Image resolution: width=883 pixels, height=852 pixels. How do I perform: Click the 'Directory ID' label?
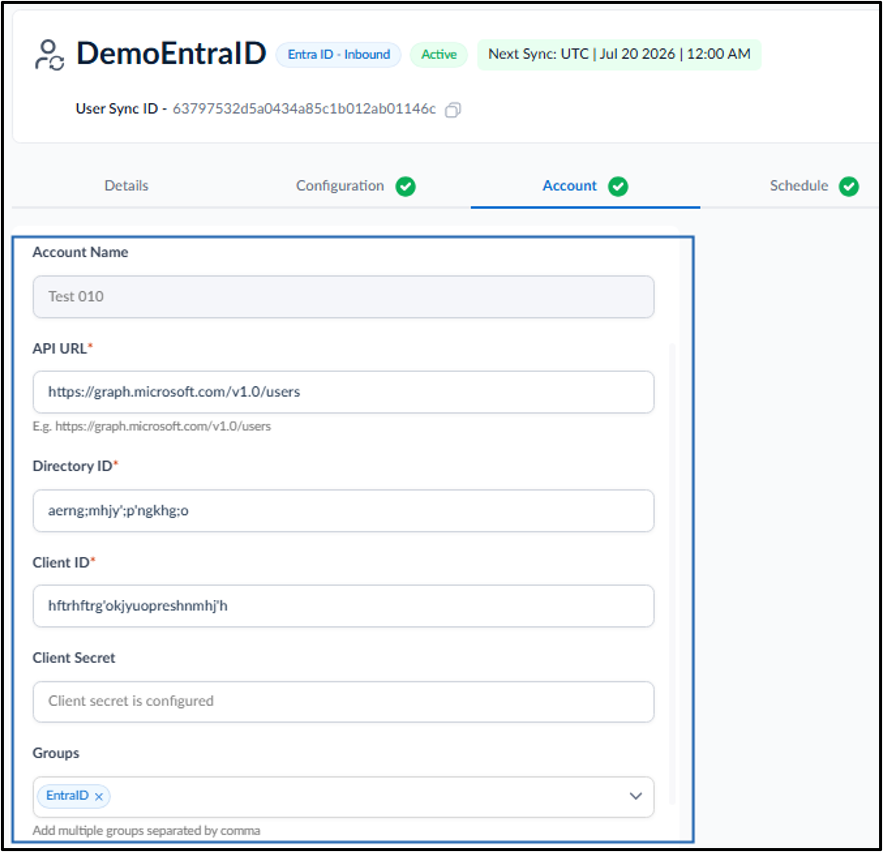click(x=72, y=466)
